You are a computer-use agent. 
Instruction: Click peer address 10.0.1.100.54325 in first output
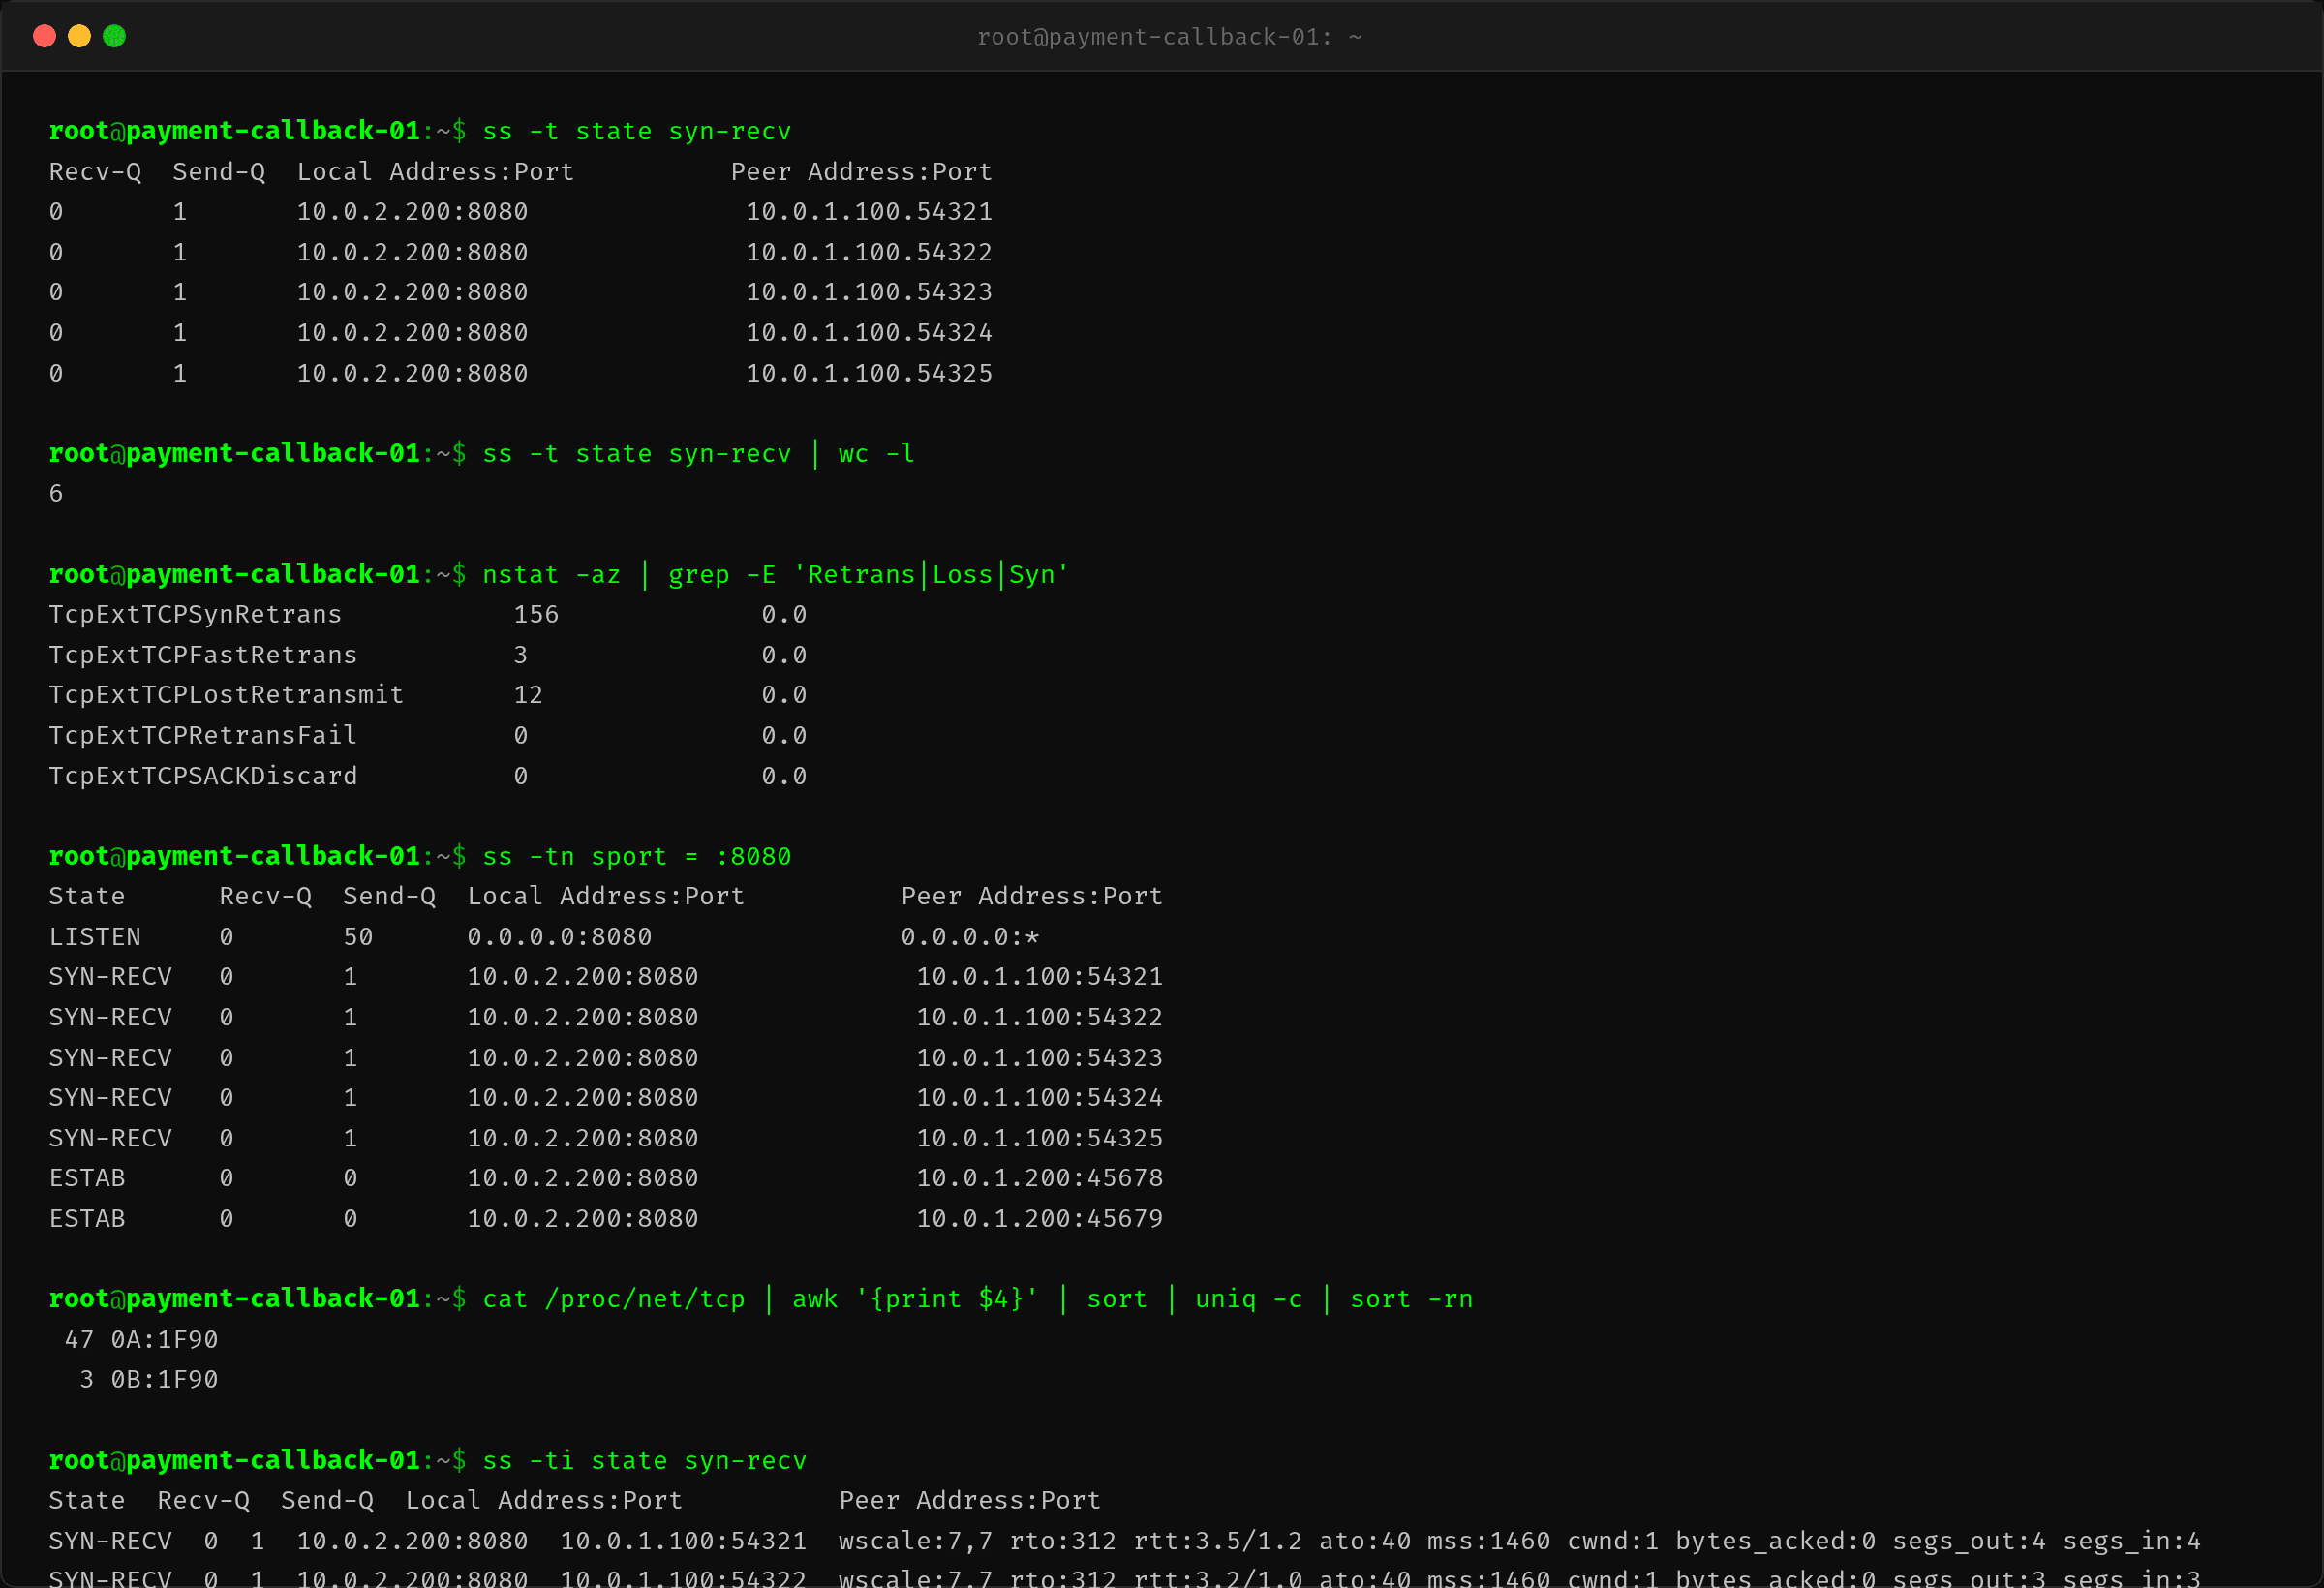click(869, 373)
